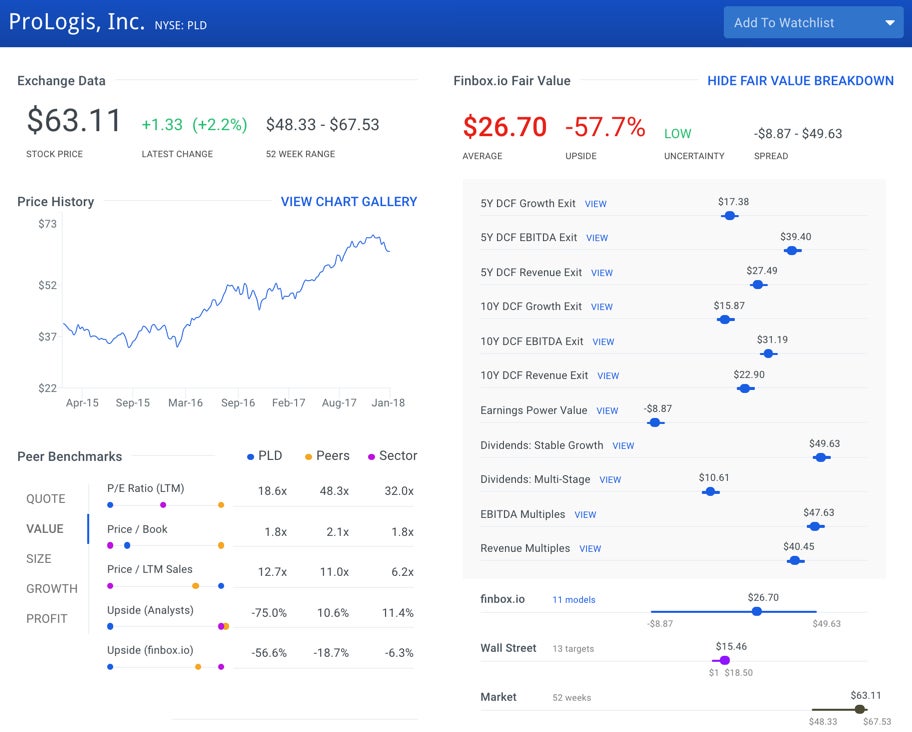Viewport: 912px width, 732px height.
Task: Click the Upside (finbox.io) value -56.6%
Action: (269, 653)
